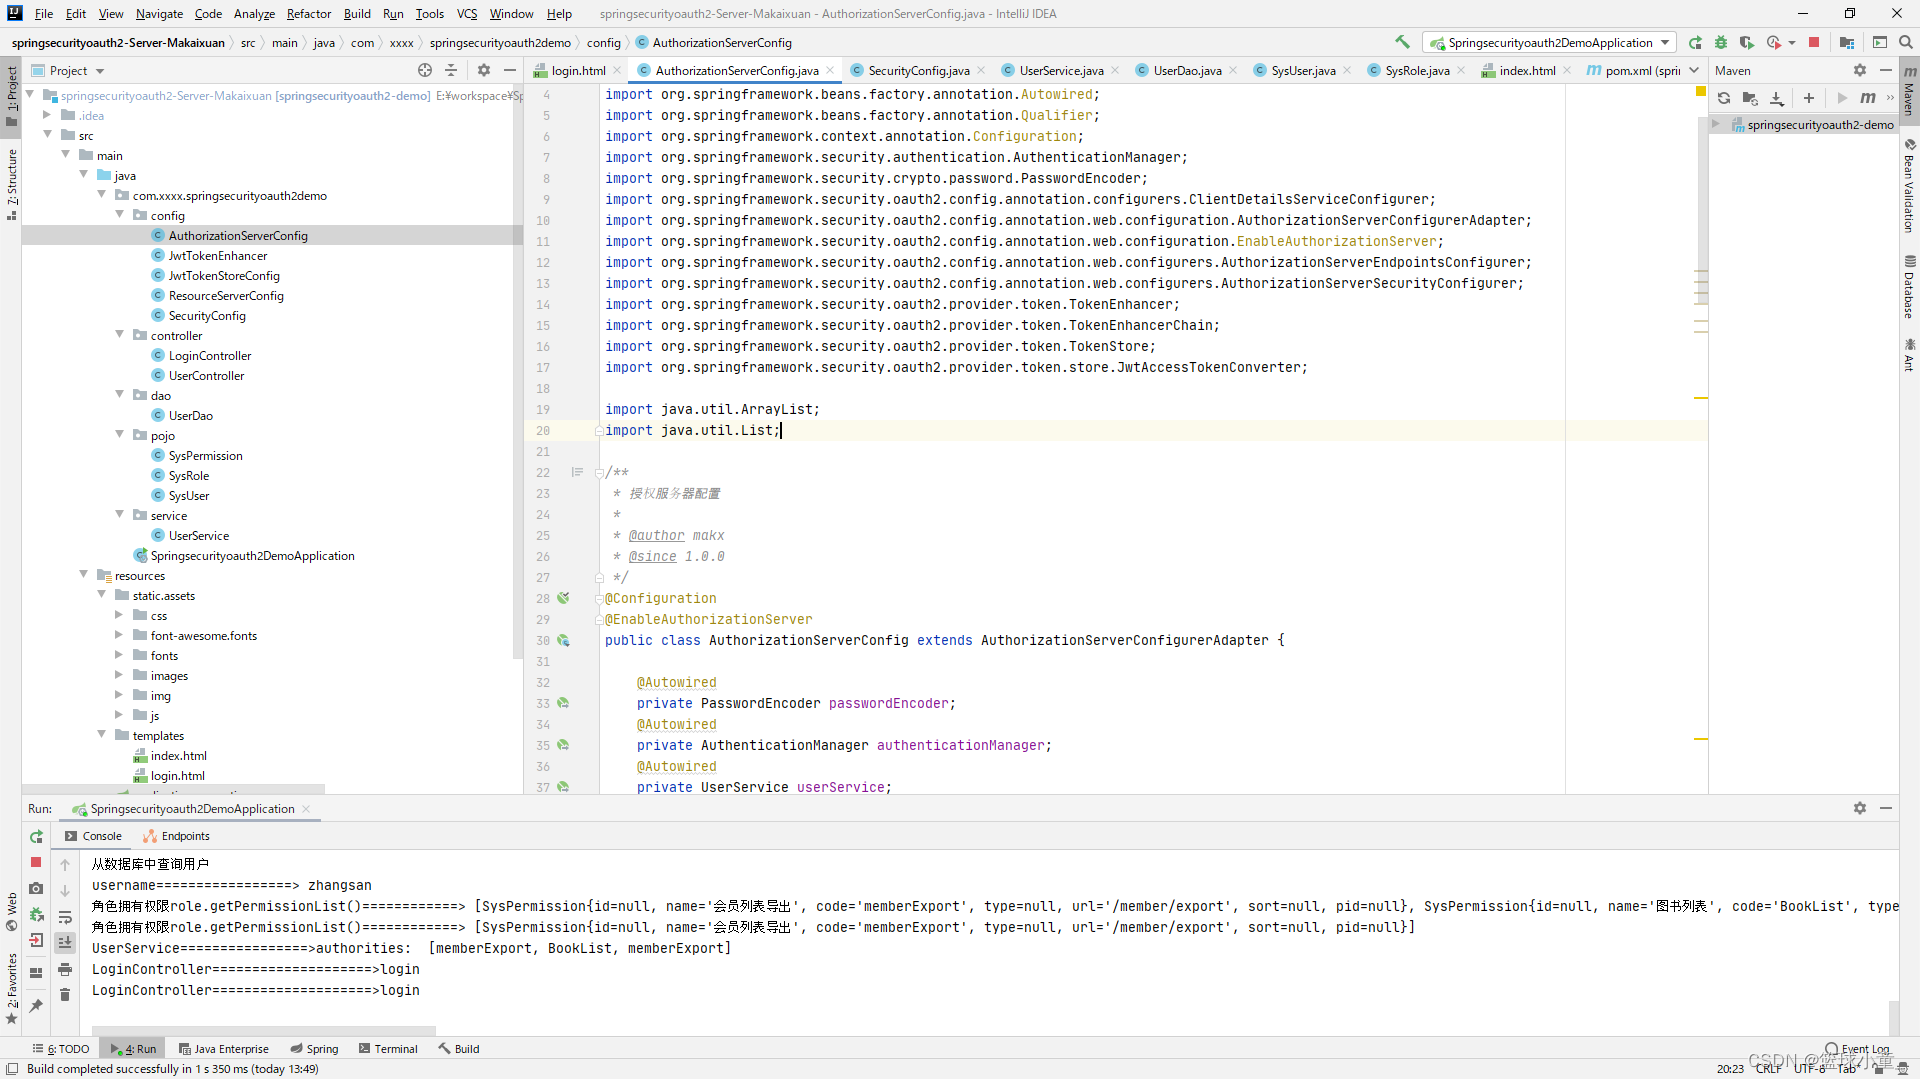1920x1079 pixels.
Task: Open Terminal tool window
Action: click(x=388, y=1049)
